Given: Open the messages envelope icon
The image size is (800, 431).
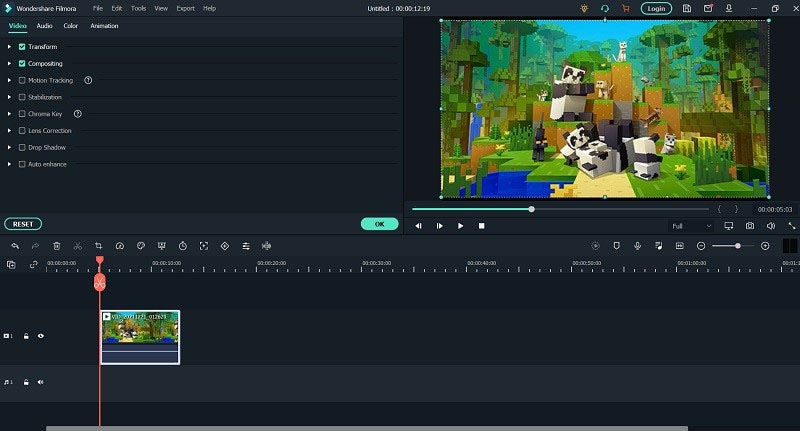Looking at the screenshot, I should point(708,8).
